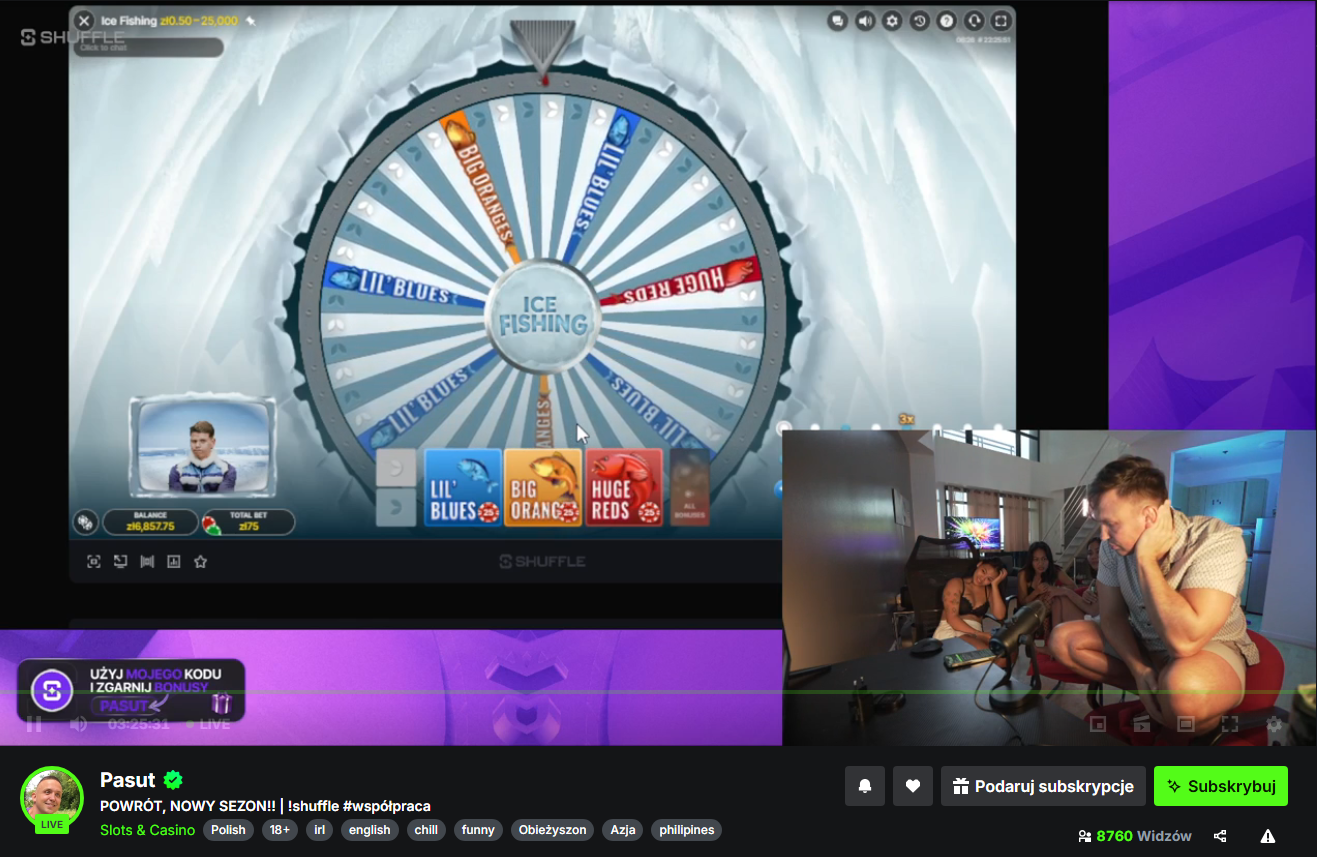Jump to the LIVE indicator in the player
Image resolution: width=1317 pixels, height=857 pixels.
(x=208, y=723)
